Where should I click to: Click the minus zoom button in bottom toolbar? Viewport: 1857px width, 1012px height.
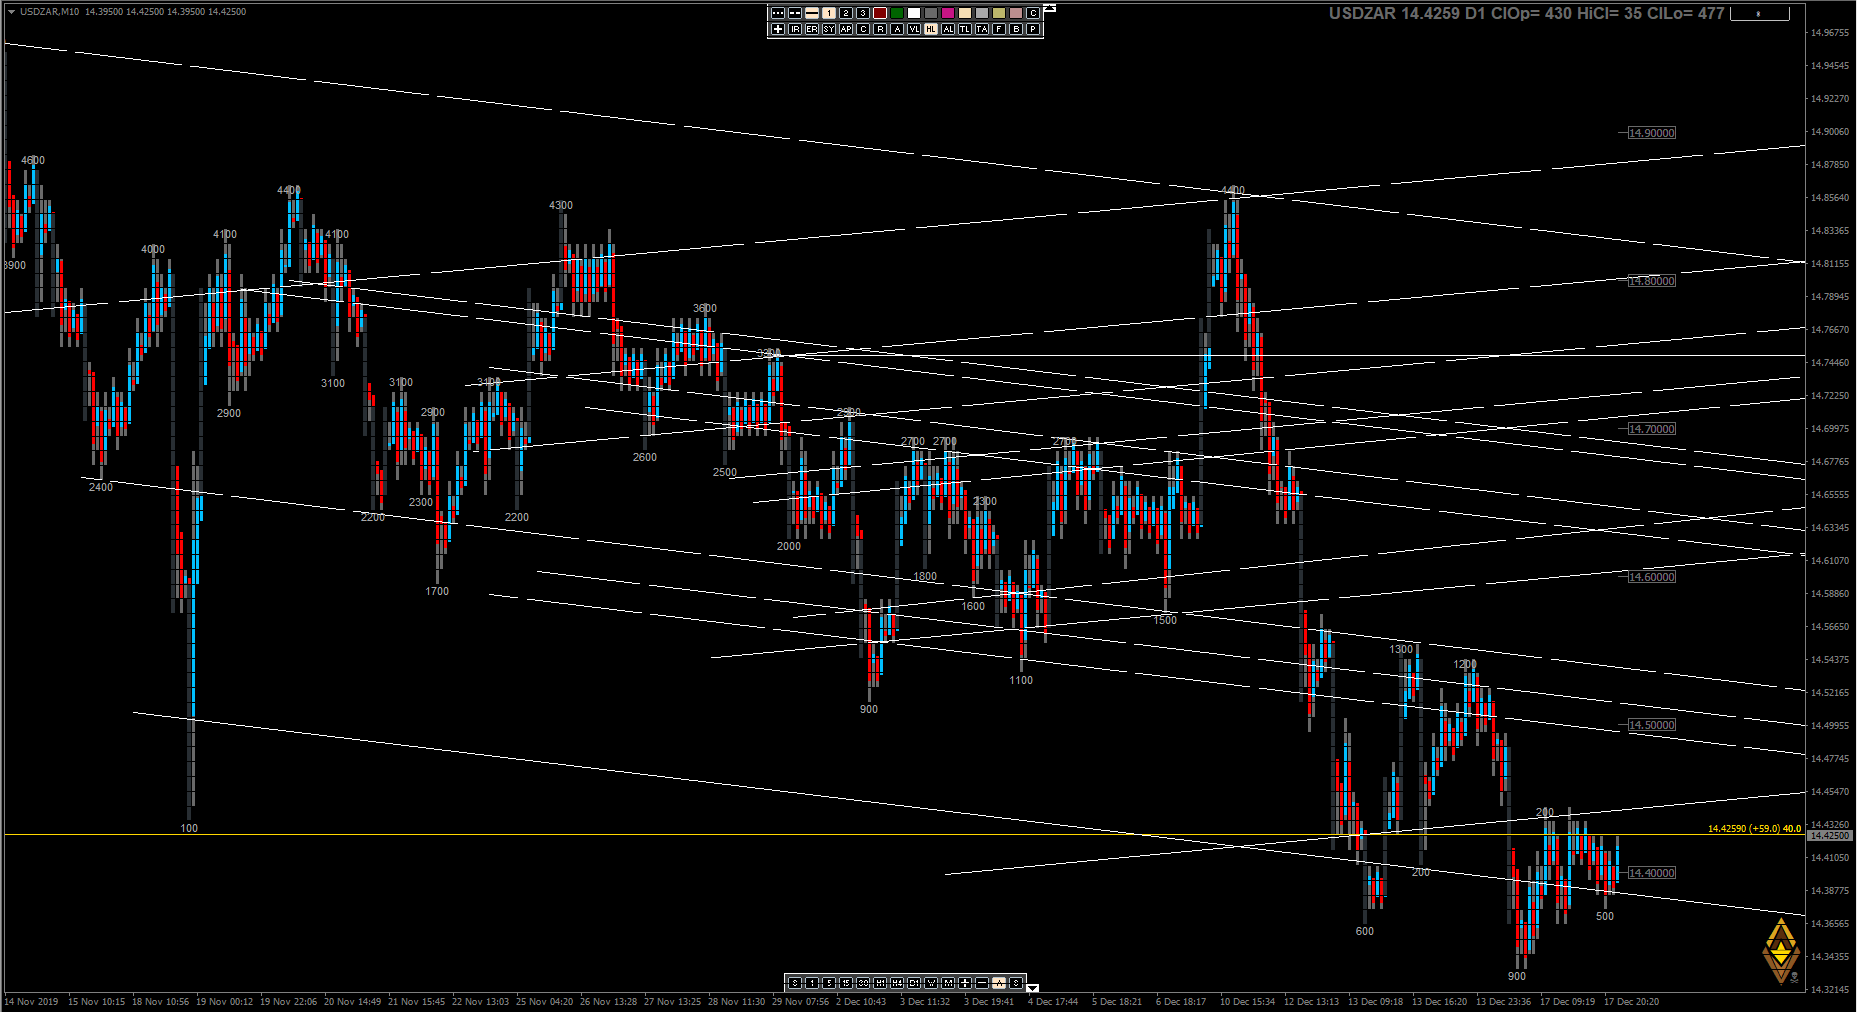coord(982,983)
